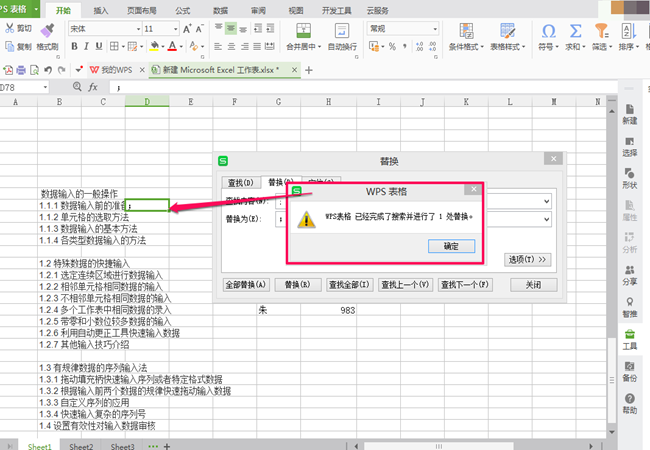Viewport: 650px width, 450px height.
Task: Open the font size dropdown
Action: tap(175, 29)
